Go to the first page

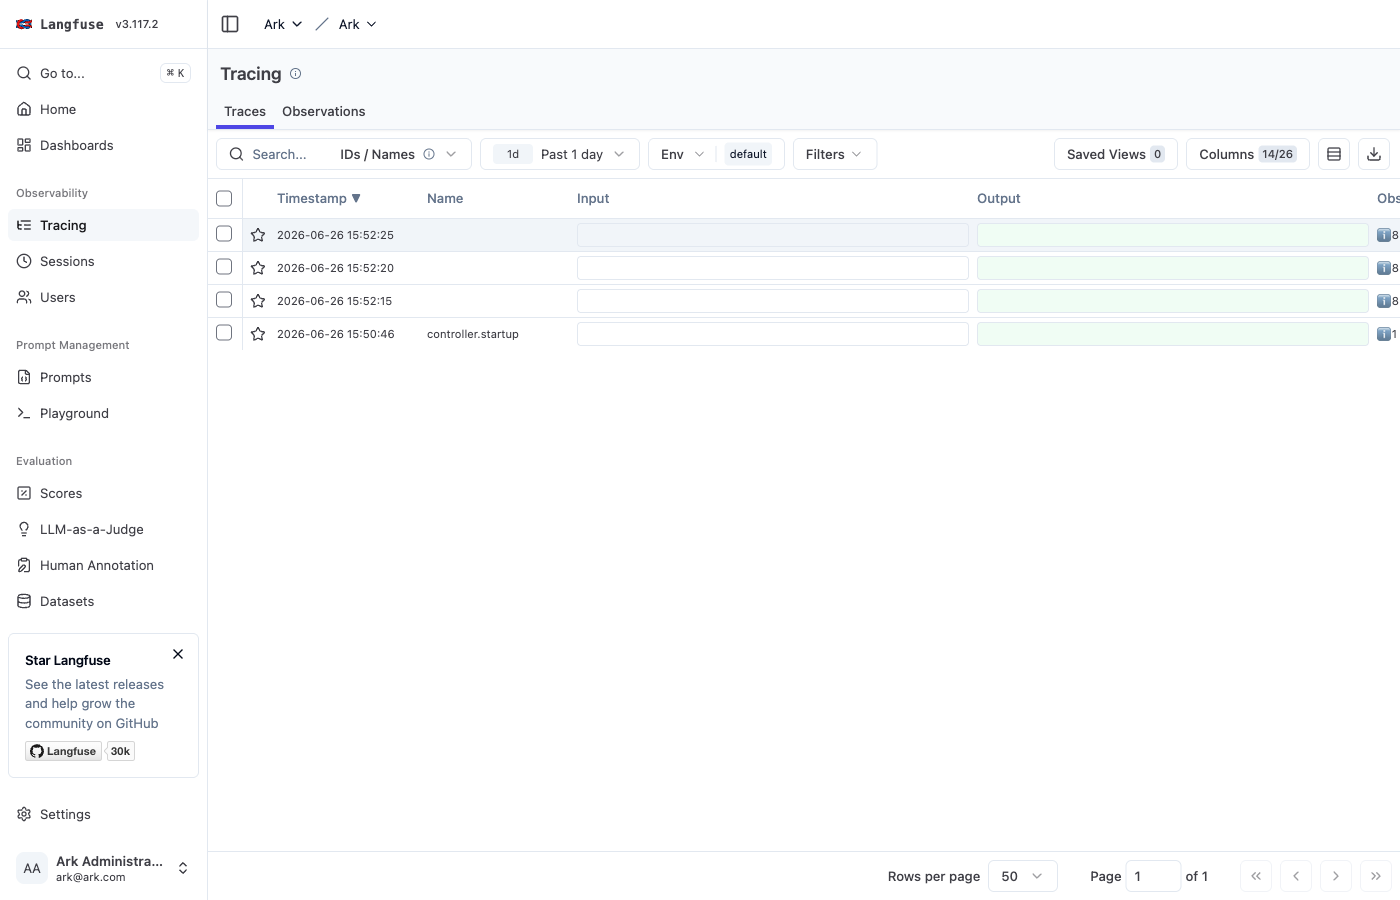click(x=1256, y=876)
